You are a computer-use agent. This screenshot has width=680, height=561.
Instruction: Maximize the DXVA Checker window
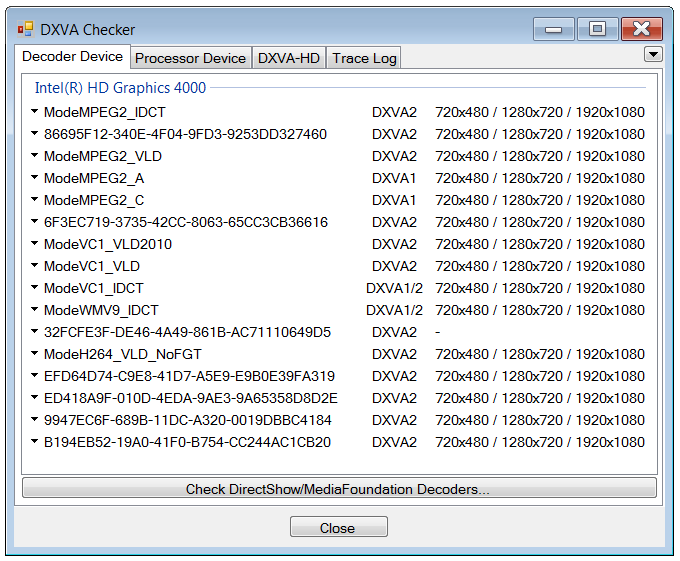coord(598,29)
